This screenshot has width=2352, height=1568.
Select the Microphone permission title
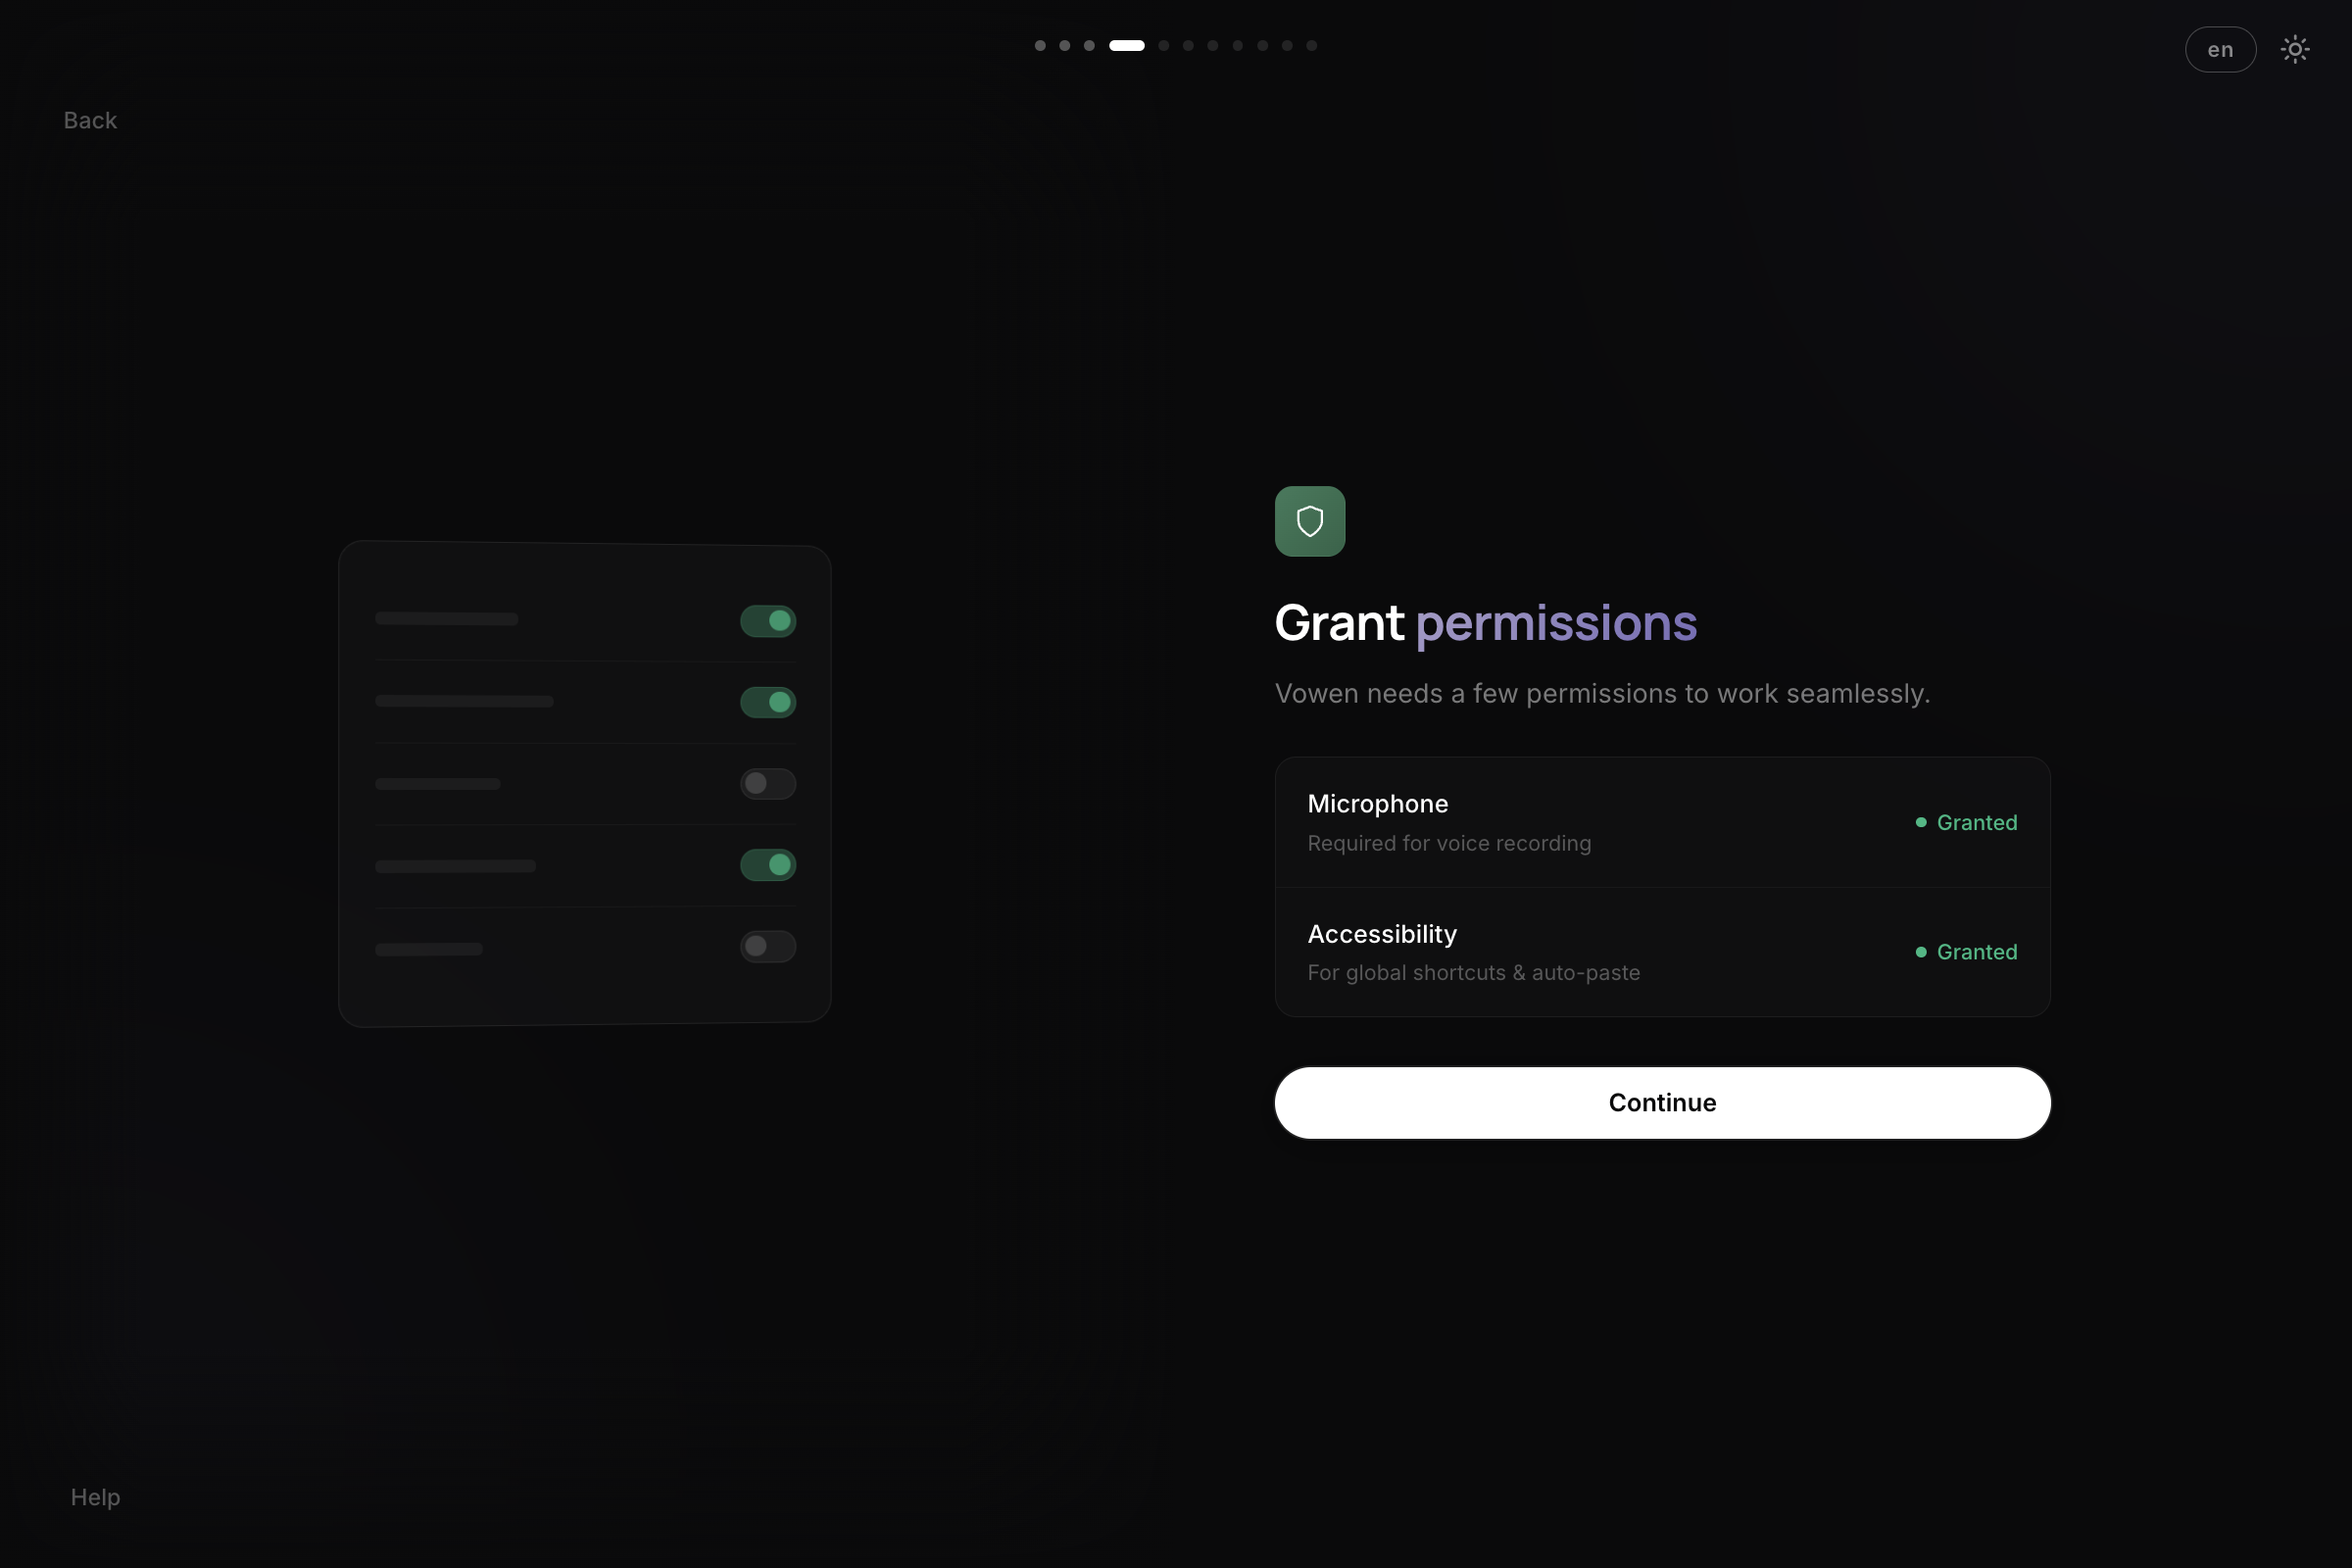click(x=1377, y=804)
